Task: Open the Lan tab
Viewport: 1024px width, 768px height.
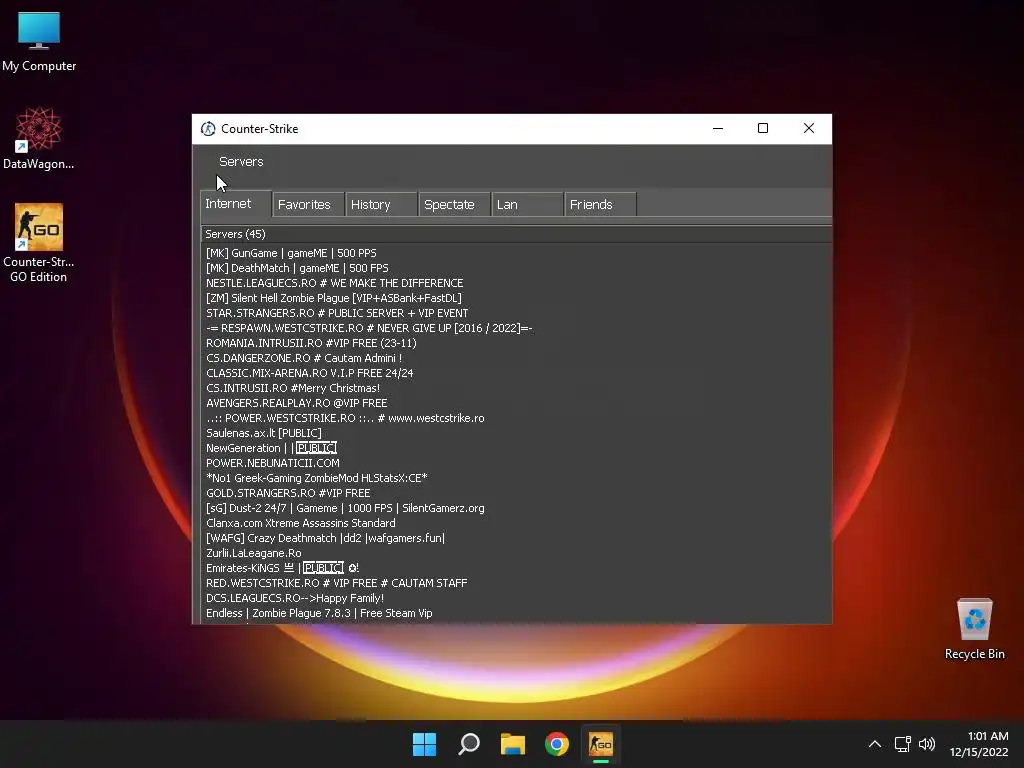Action: (x=528, y=205)
